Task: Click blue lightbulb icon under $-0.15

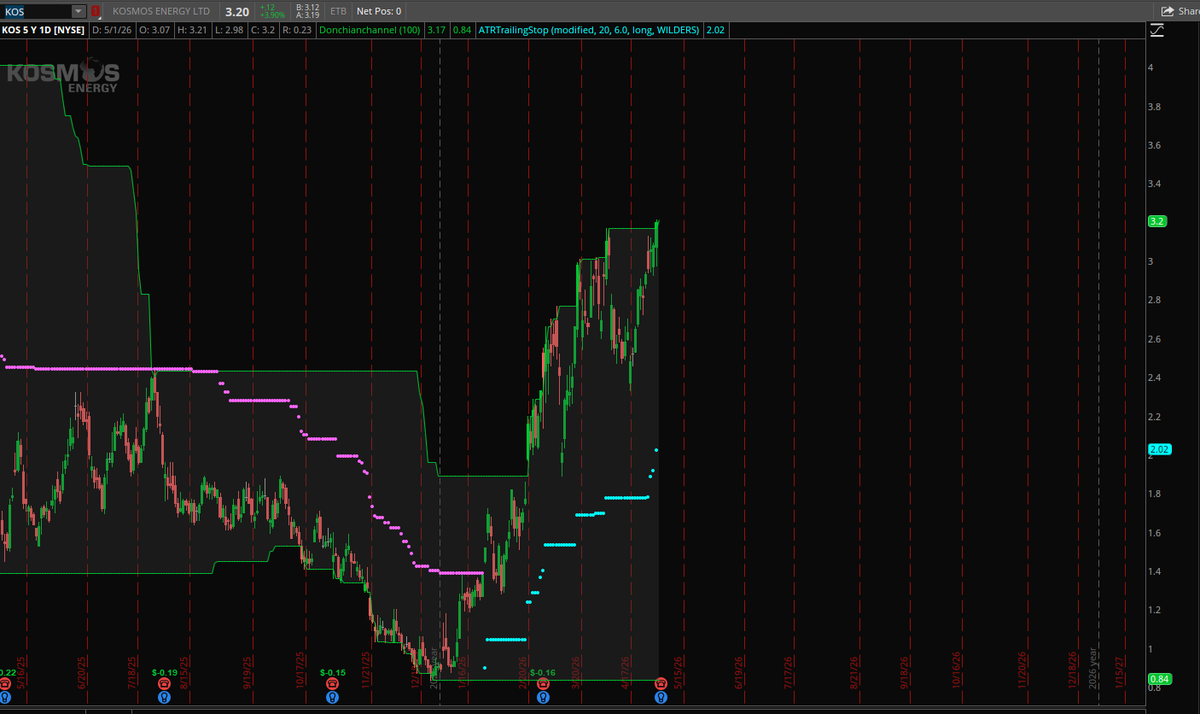Action: point(332,697)
